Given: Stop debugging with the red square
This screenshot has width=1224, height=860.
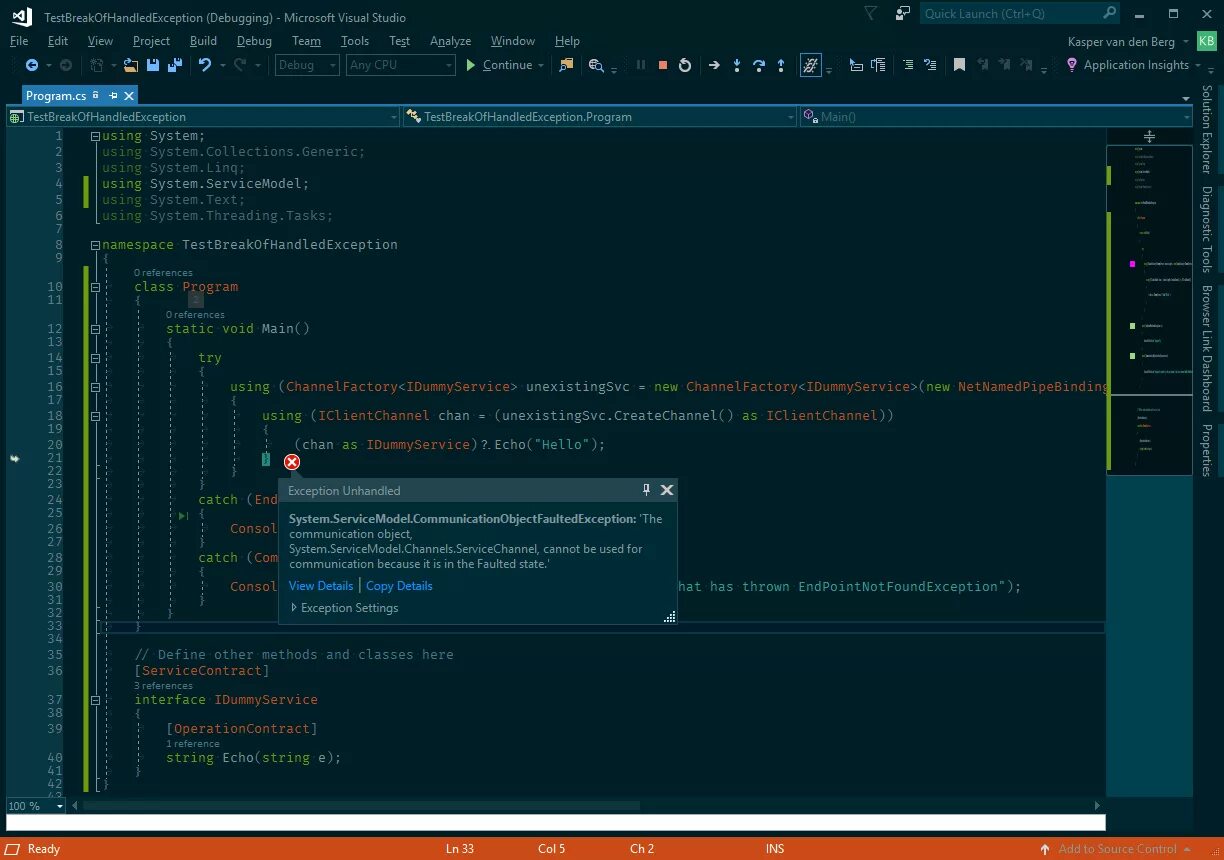Looking at the screenshot, I should (x=662, y=65).
